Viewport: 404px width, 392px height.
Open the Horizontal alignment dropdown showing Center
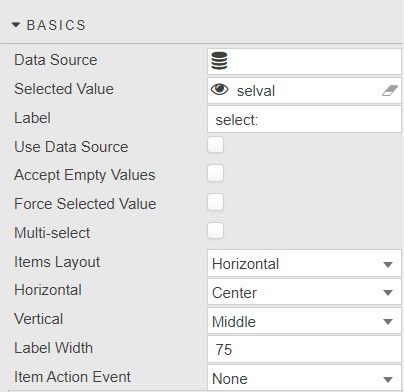(x=304, y=292)
